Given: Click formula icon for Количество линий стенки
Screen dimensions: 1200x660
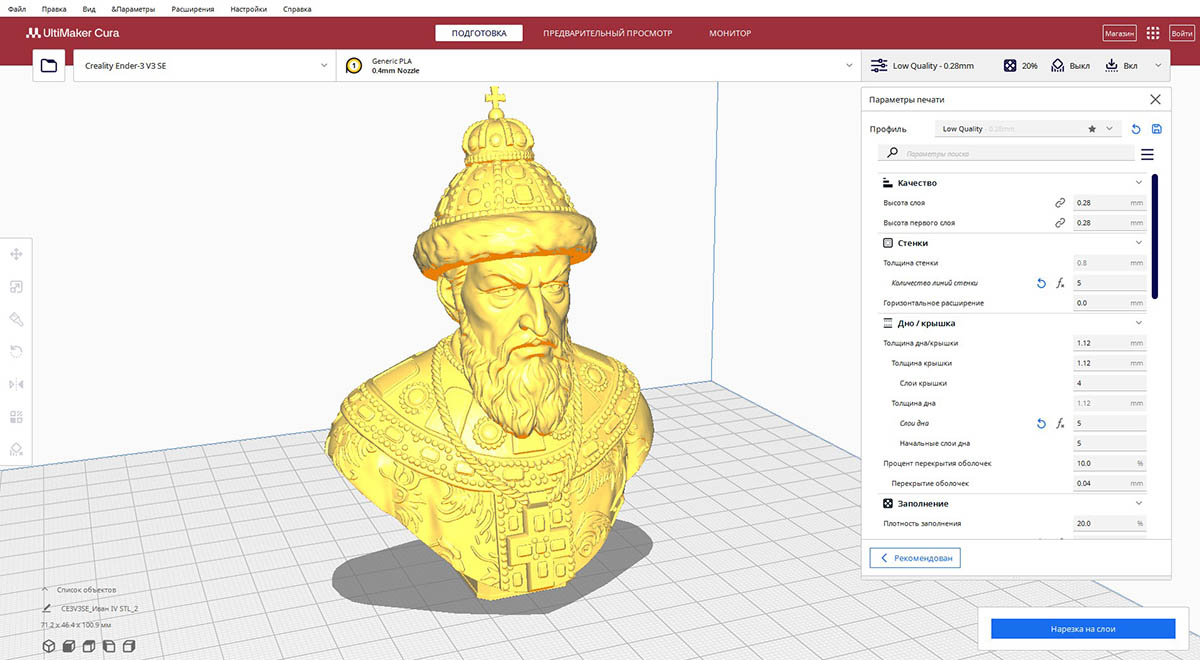Looking at the screenshot, I should coord(1060,283).
